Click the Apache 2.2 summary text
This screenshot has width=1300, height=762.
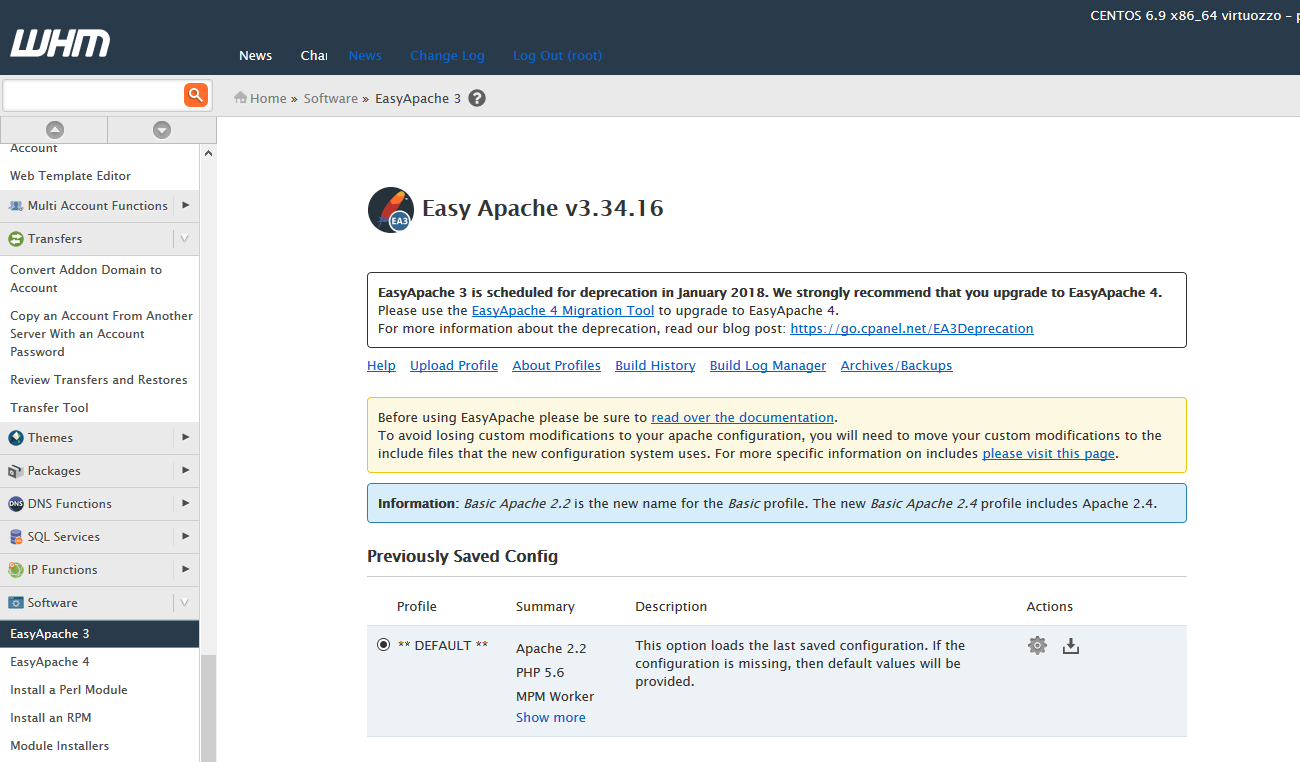coord(551,649)
